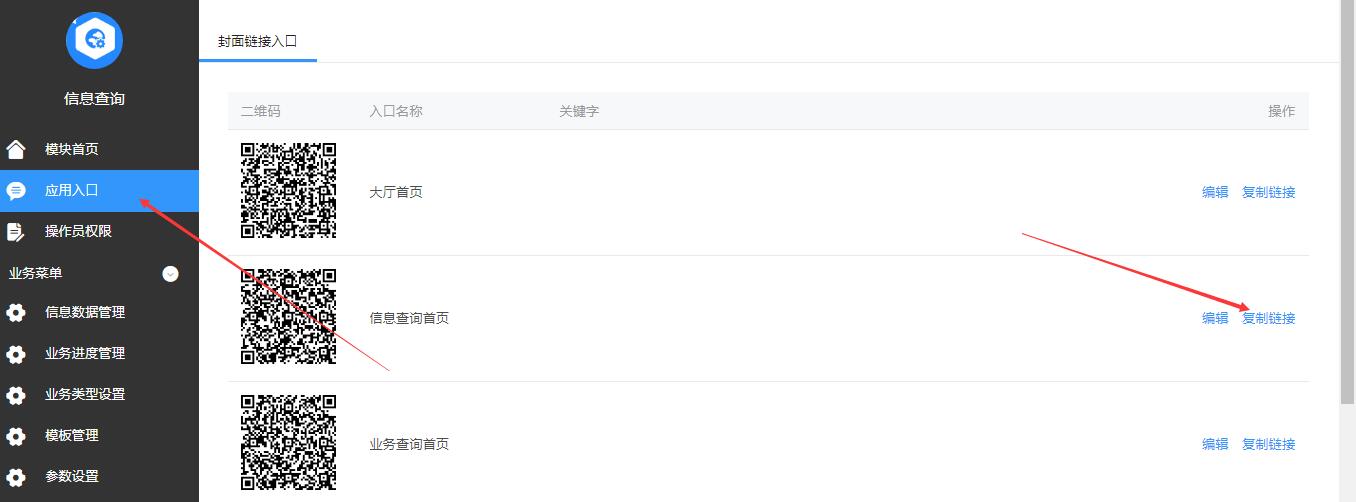Click the blue hexagon app logo
The height and width of the screenshot is (502, 1356).
pyautogui.click(x=94, y=40)
